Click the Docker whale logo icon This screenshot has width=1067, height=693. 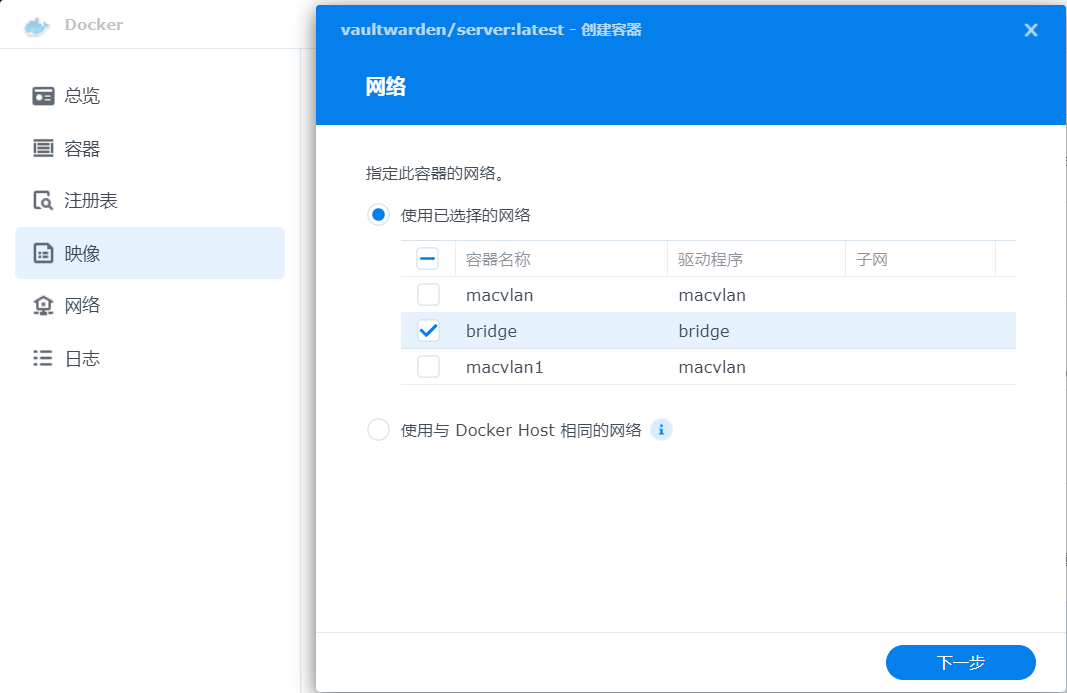36,26
